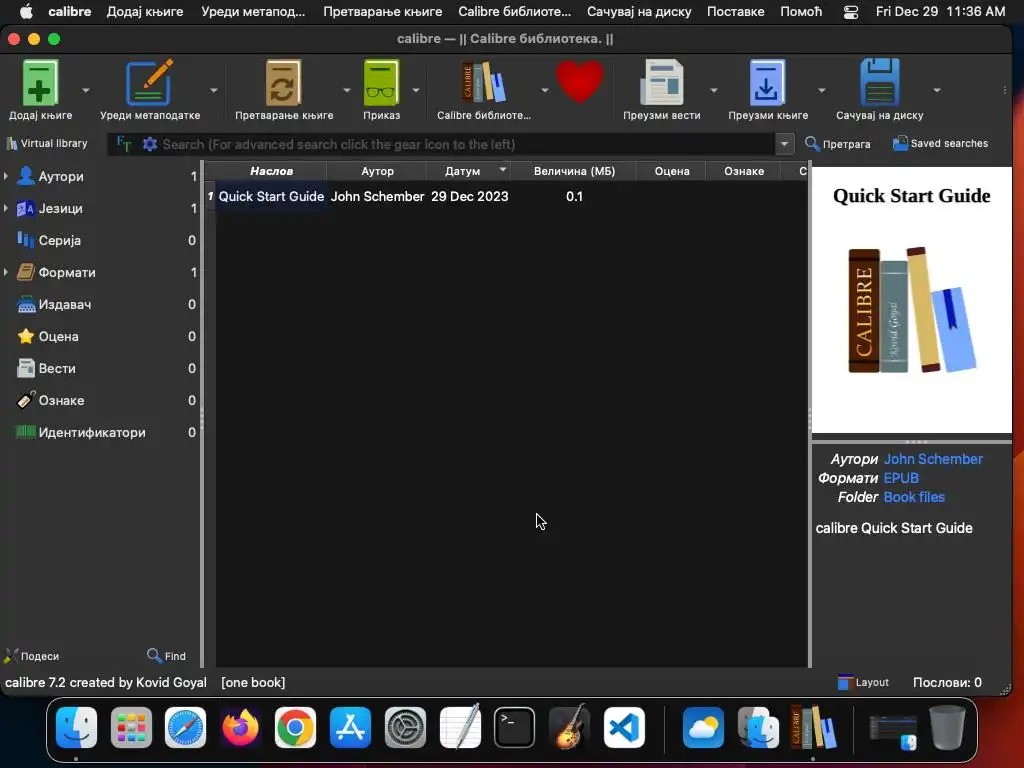Click the Quick Start Guide cover thumbnail
Image resolution: width=1024 pixels, height=768 pixels.
(x=912, y=300)
